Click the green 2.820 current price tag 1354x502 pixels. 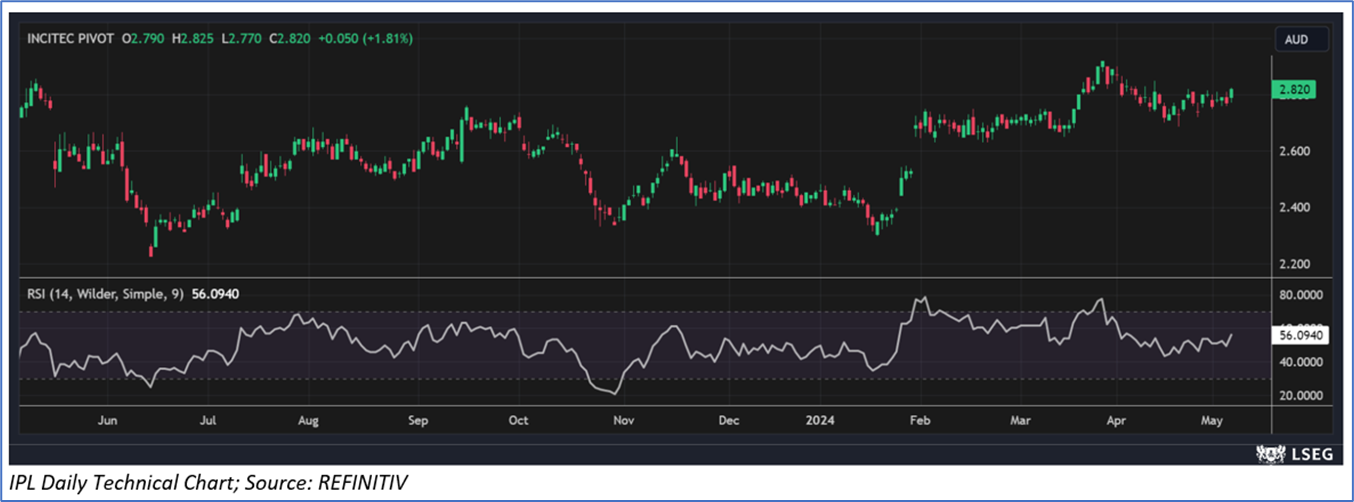[1293, 90]
